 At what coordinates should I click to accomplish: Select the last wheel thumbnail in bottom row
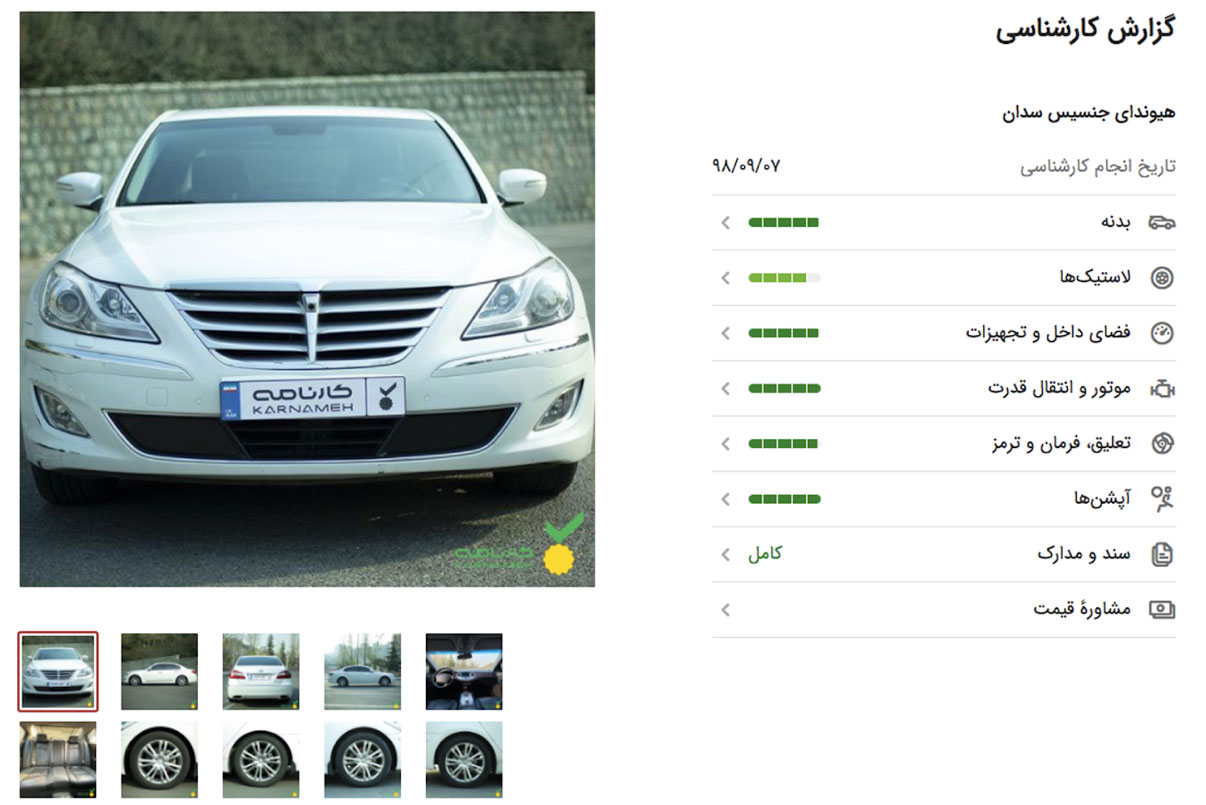point(464,760)
